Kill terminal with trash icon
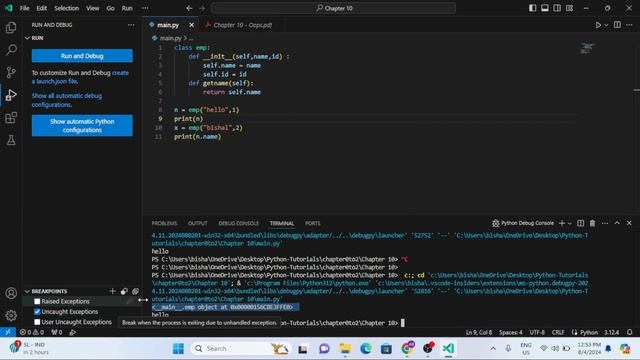The height and width of the screenshot is (360, 640). click(x=592, y=223)
